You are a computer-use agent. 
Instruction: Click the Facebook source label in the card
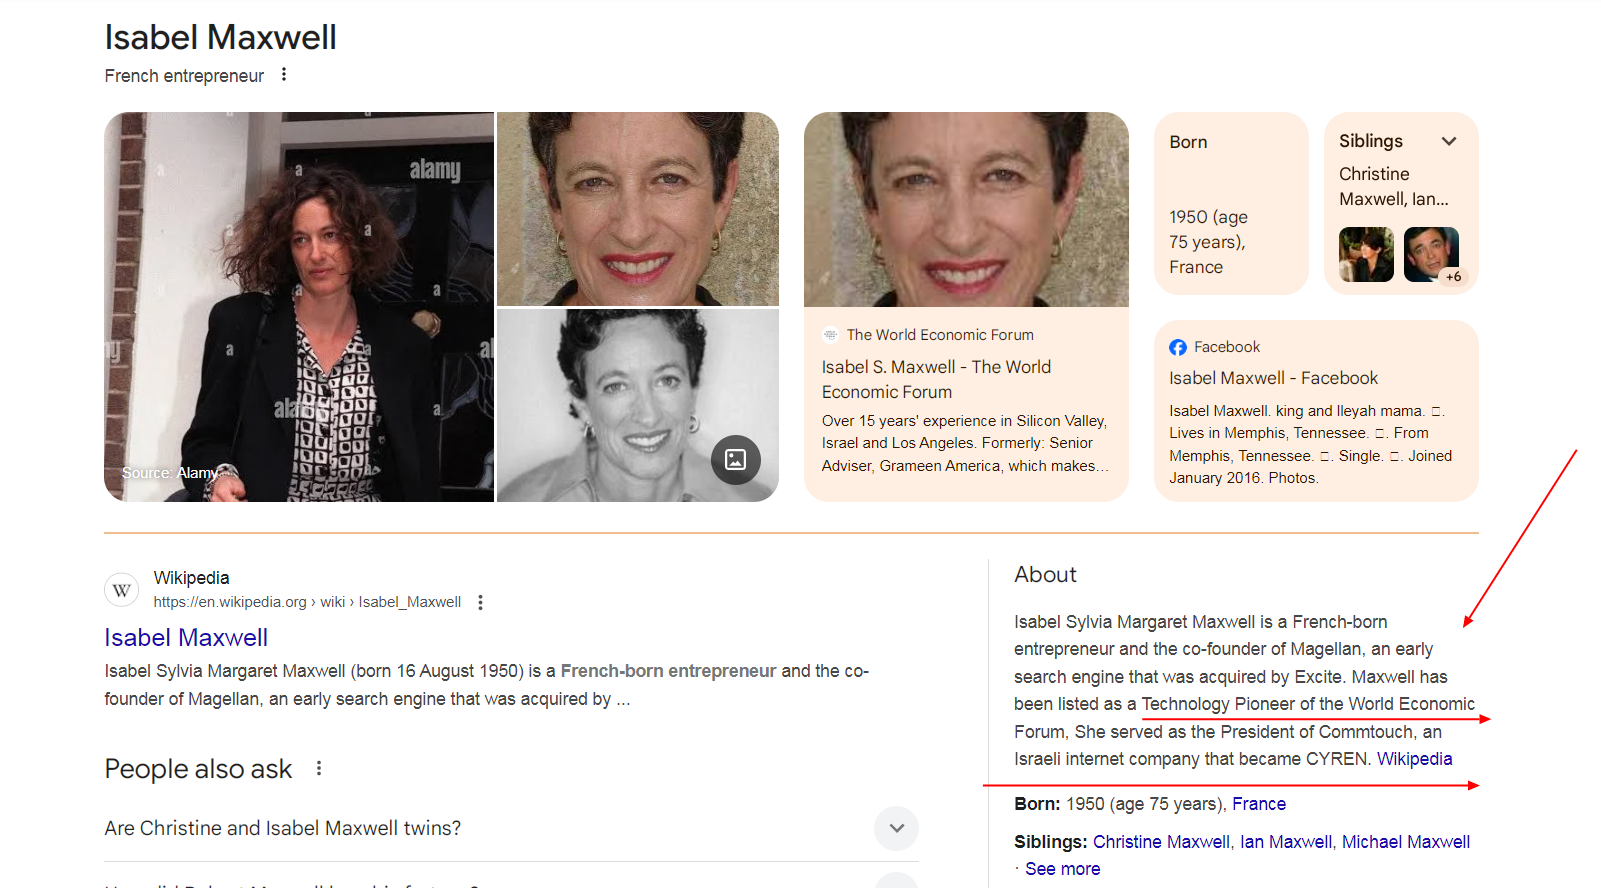pyautogui.click(x=1227, y=347)
